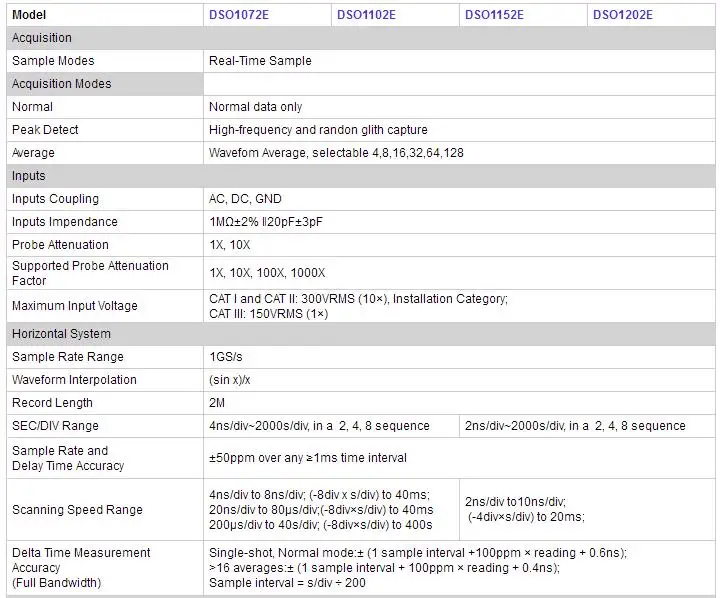Select the 'Scanning Speed Range' label
Viewport: 720px width, 598px height.
(x=77, y=509)
